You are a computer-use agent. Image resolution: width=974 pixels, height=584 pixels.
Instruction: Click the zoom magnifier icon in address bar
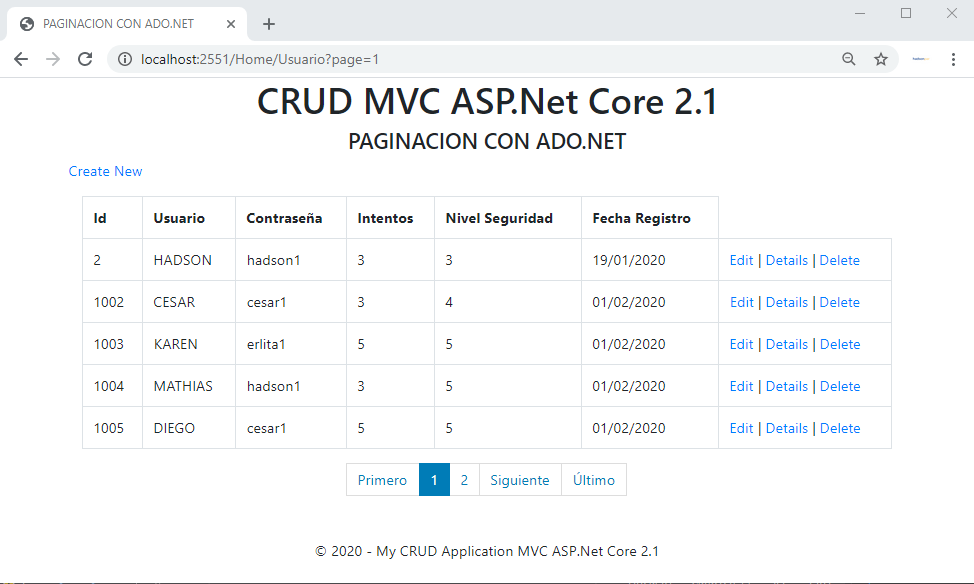(849, 59)
